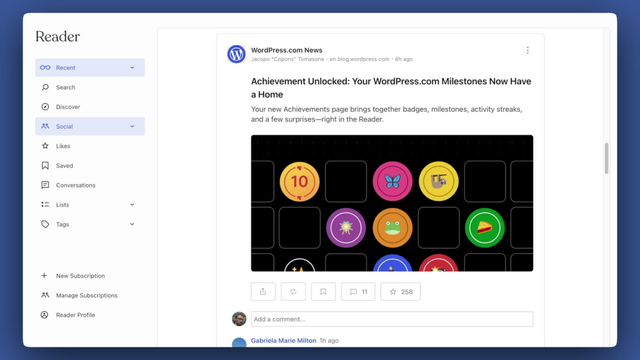Select Recent in the sidebar

coord(90,67)
